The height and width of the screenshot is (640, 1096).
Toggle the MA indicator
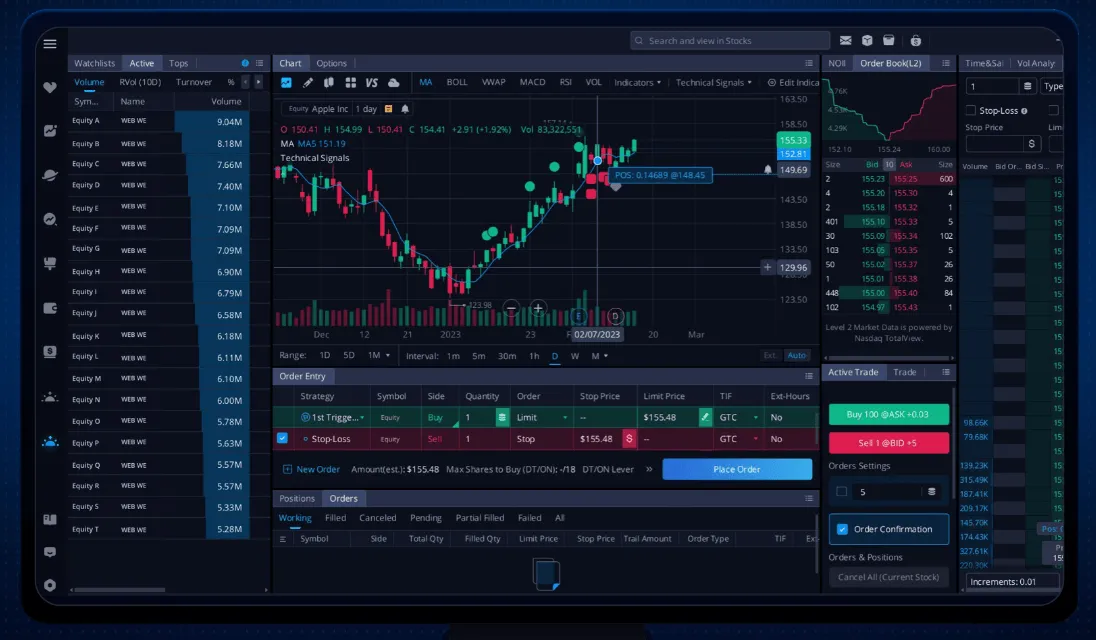[426, 82]
